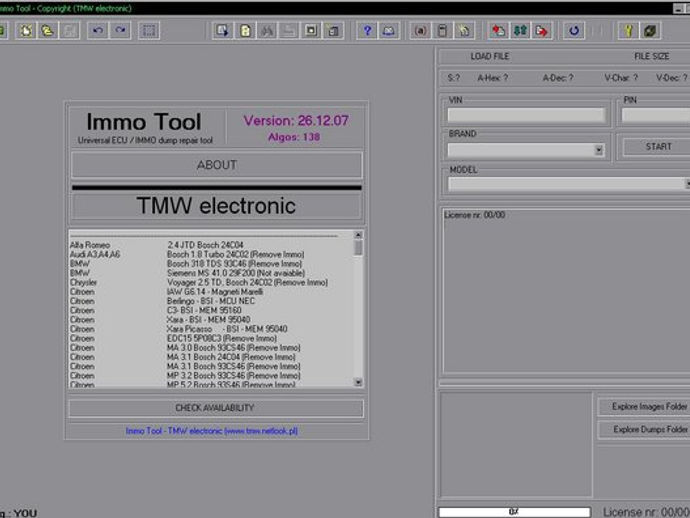The width and height of the screenshot is (690, 518).
Task: Click the CHECK AVAILABILITY button
Action: coord(216,408)
